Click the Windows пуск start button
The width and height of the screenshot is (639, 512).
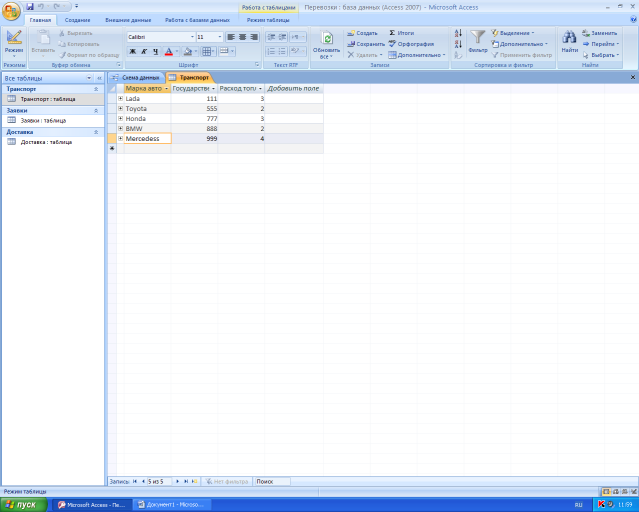(x=24, y=505)
